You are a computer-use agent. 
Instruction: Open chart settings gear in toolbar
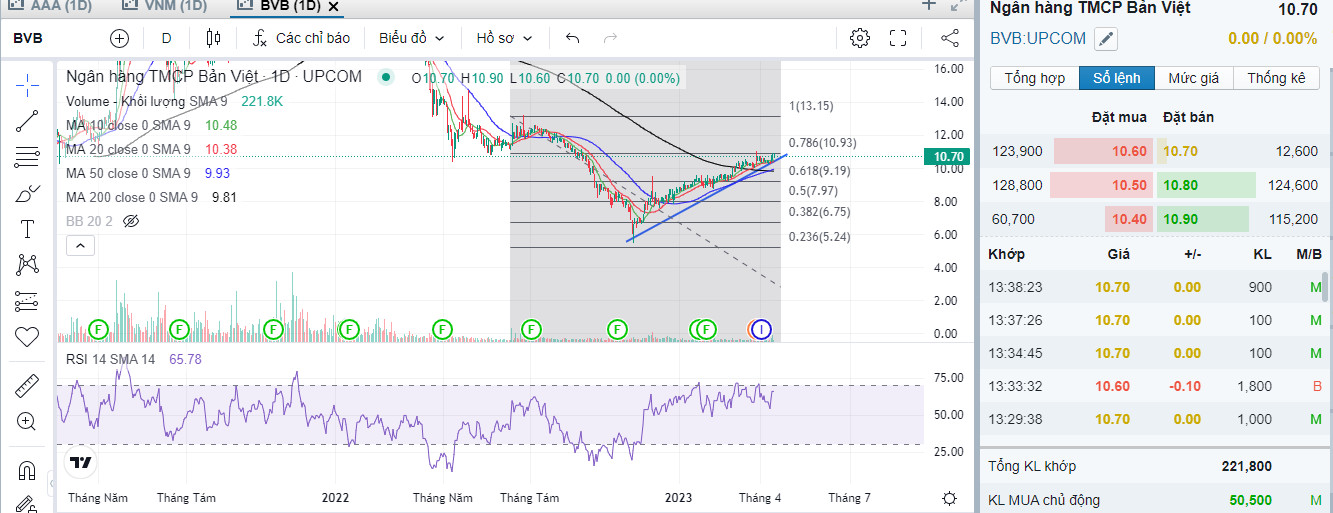[x=859, y=38]
